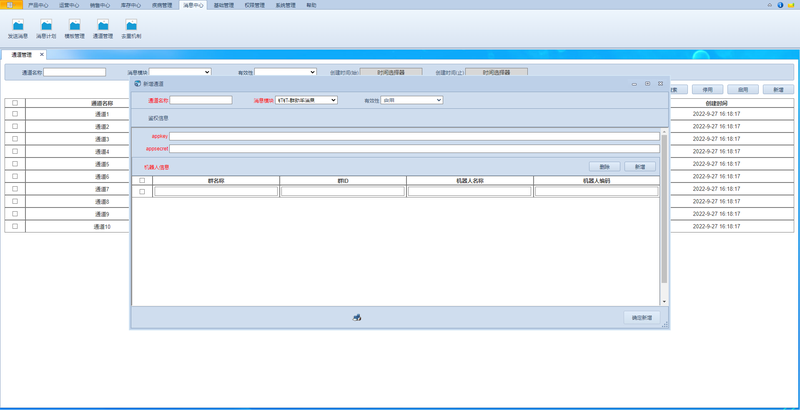Image resolution: width=800 pixels, height=410 pixels.
Task: Check the box for 通道3 row
Action: [x=15, y=139]
